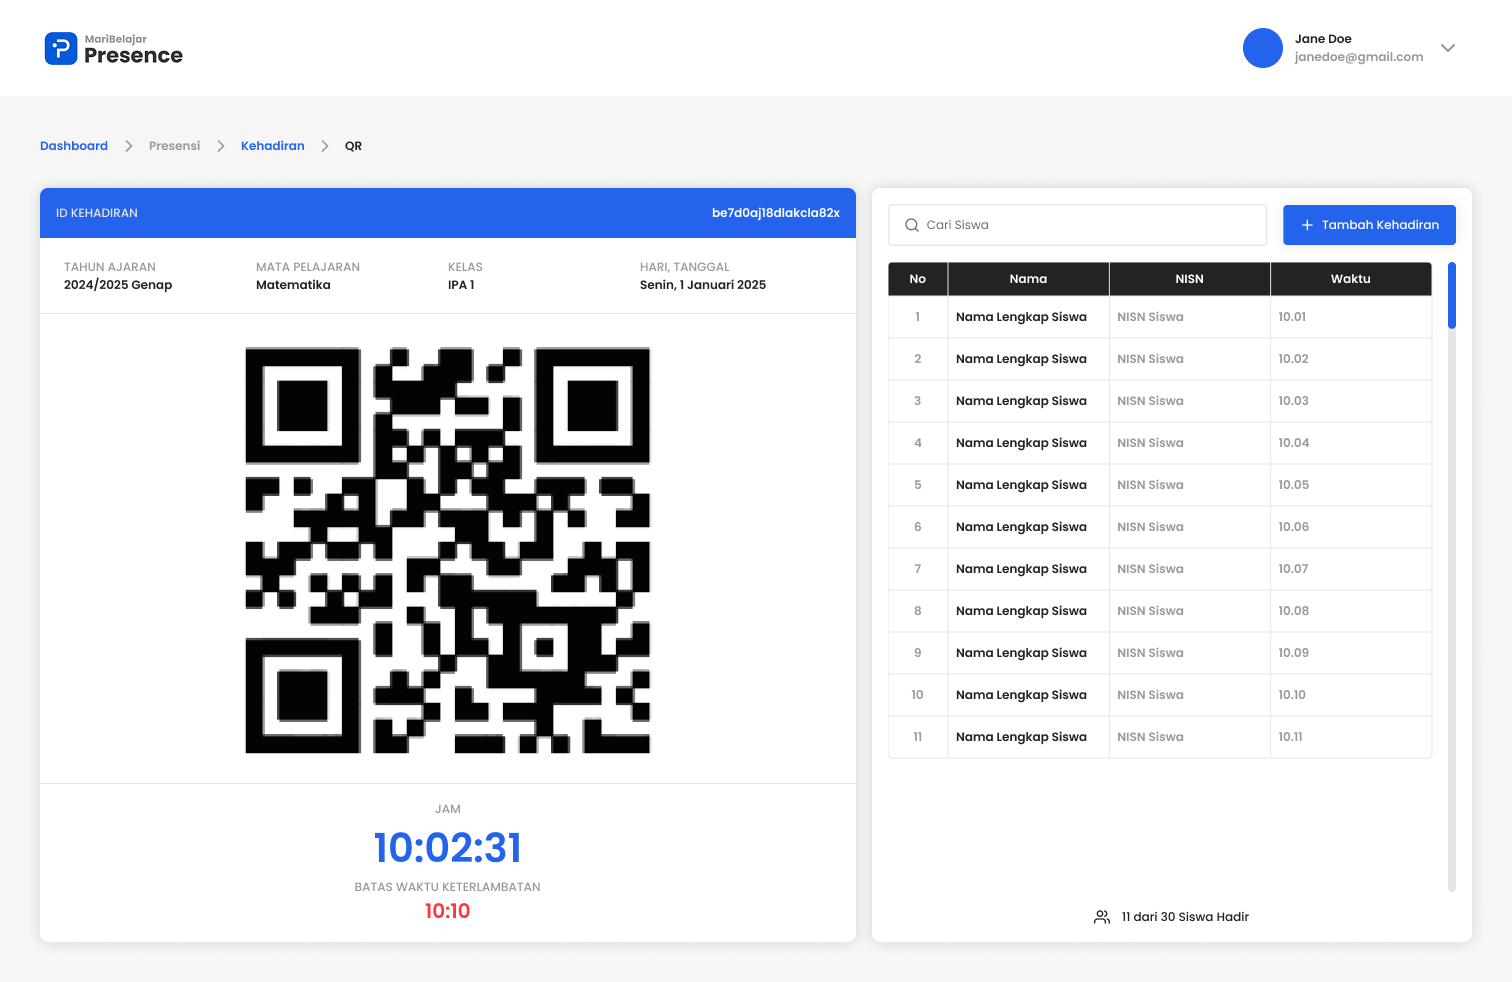Select student name in row 4
Image resolution: width=1512 pixels, height=982 pixels.
coord(1021,443)
